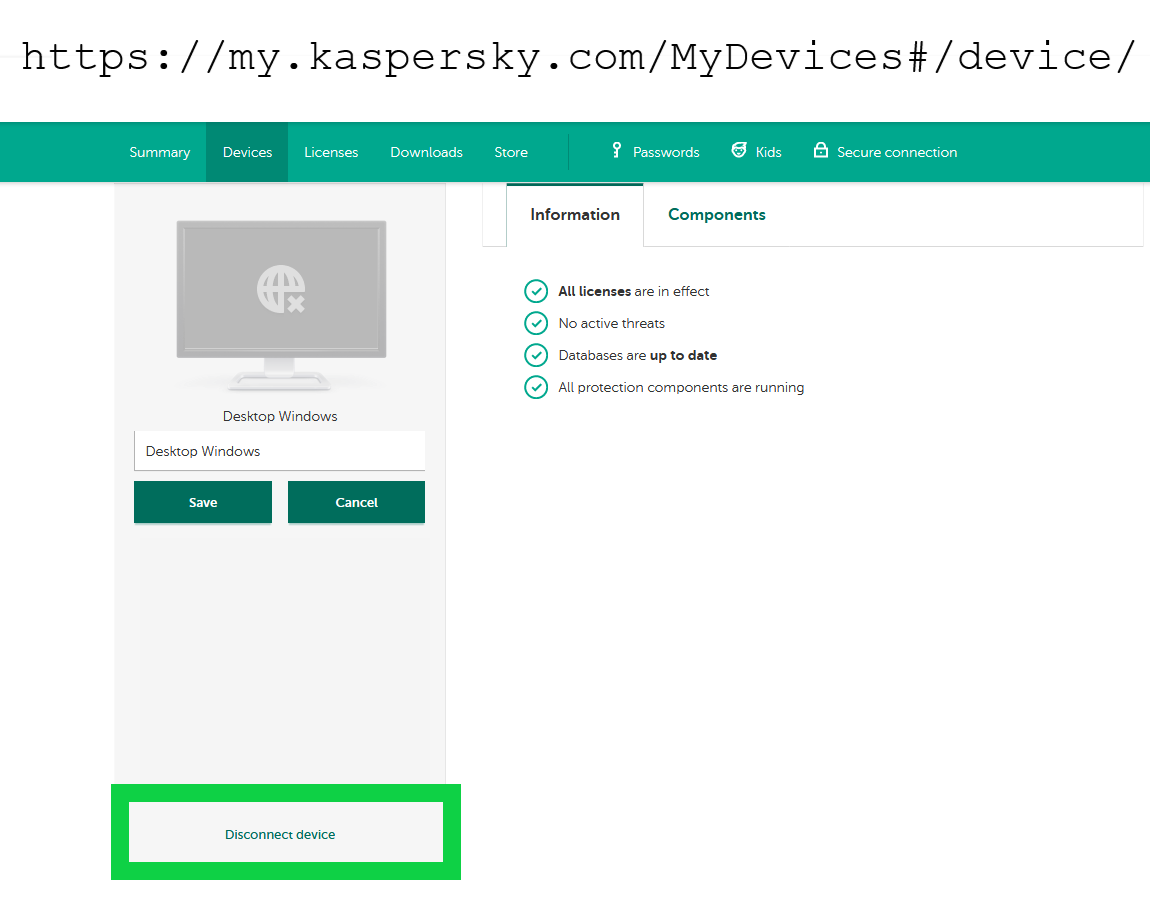Switch to the Information tab
Screen dimensions: 1150x914
tap(575, 214)
